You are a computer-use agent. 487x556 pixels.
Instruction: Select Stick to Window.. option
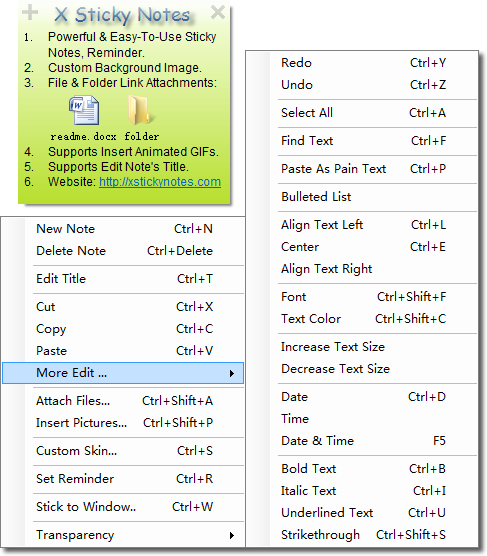coord(123,507)
